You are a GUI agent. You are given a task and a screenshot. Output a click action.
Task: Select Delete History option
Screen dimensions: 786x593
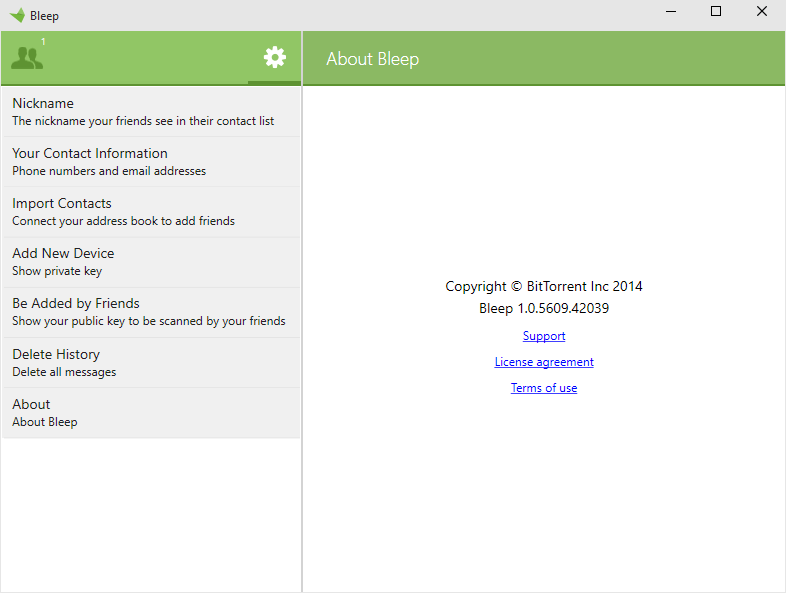(151, 362)
